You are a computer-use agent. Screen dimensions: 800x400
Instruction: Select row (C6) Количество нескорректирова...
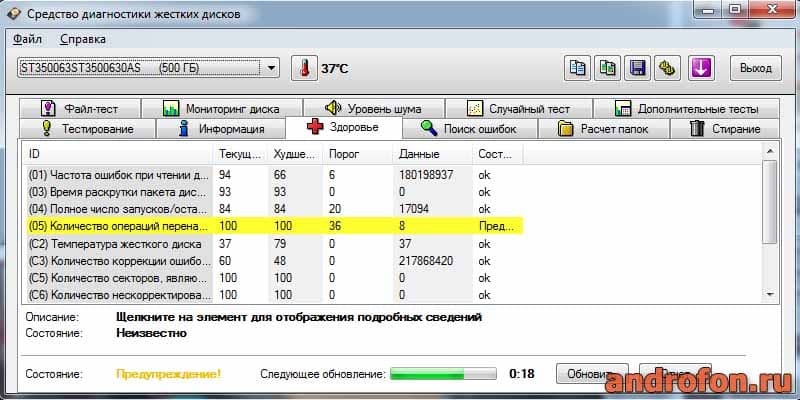point(273,295)
